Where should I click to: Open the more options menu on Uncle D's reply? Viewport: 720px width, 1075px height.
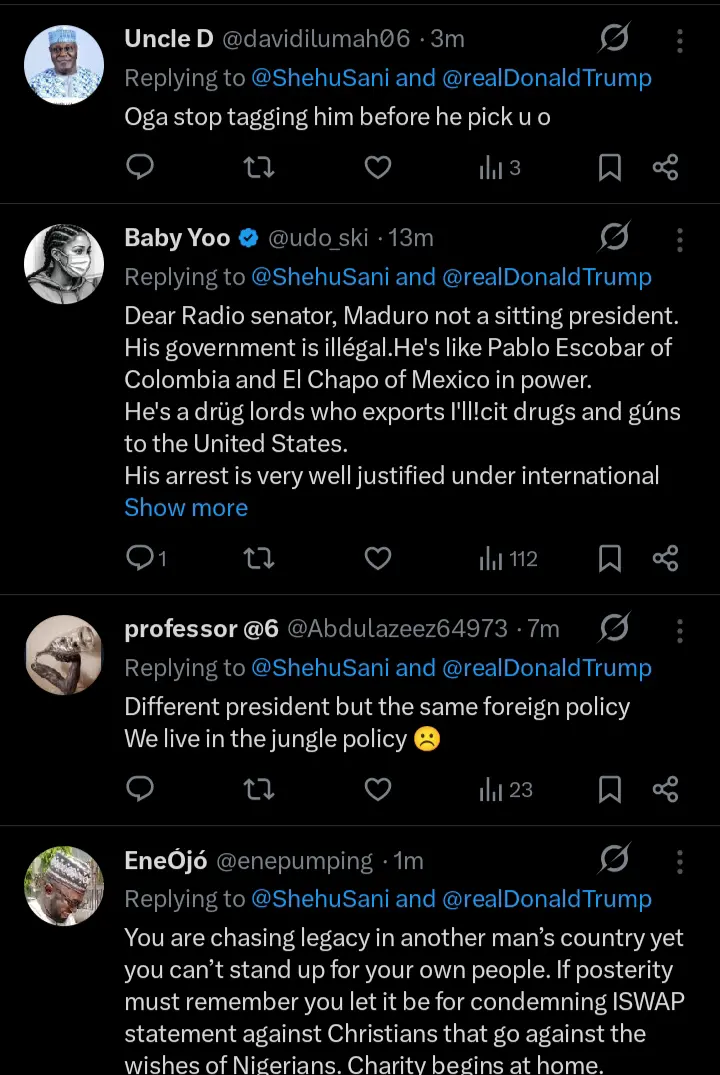coord(680,40)
